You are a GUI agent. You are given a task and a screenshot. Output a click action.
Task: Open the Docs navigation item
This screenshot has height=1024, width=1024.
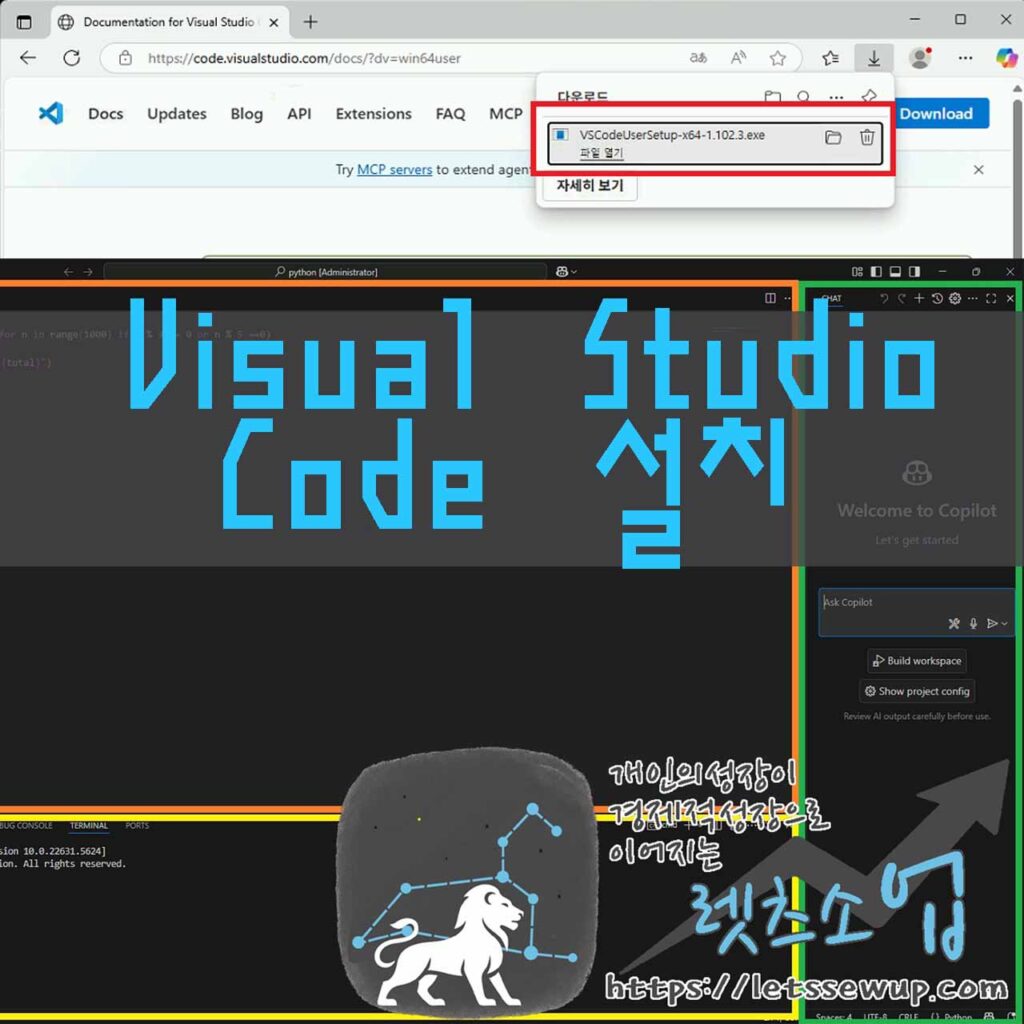(x=105, y=114)
